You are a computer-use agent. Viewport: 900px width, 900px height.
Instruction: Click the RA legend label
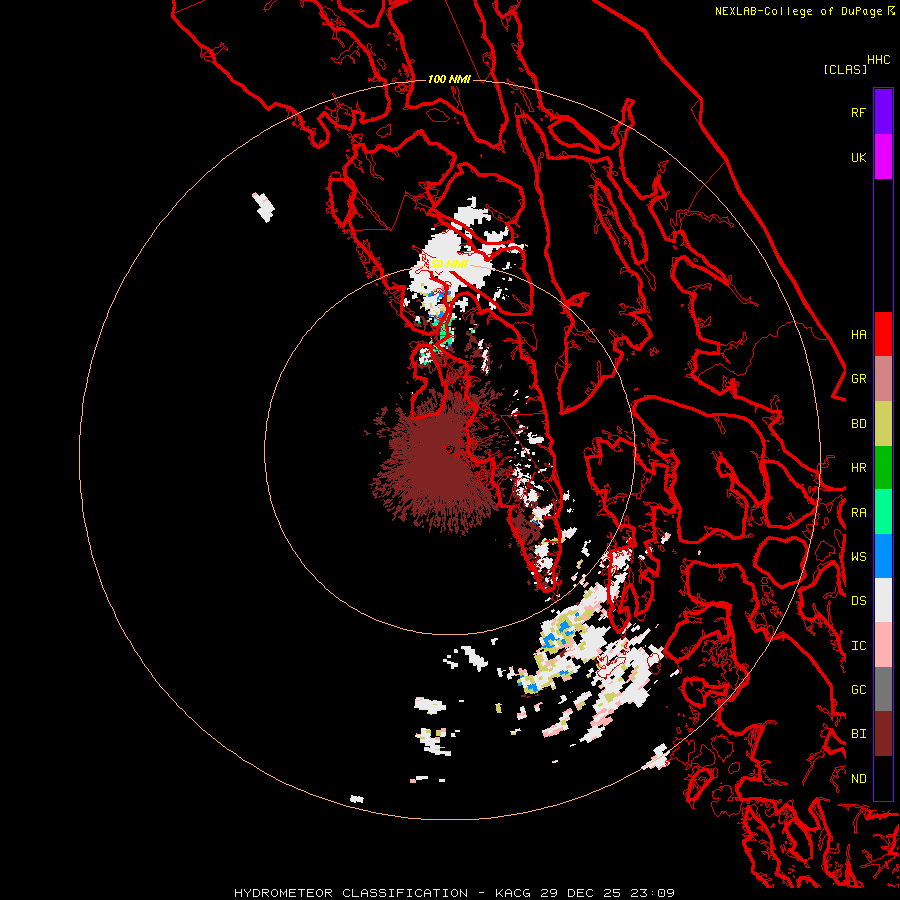(x=858, y=513)
